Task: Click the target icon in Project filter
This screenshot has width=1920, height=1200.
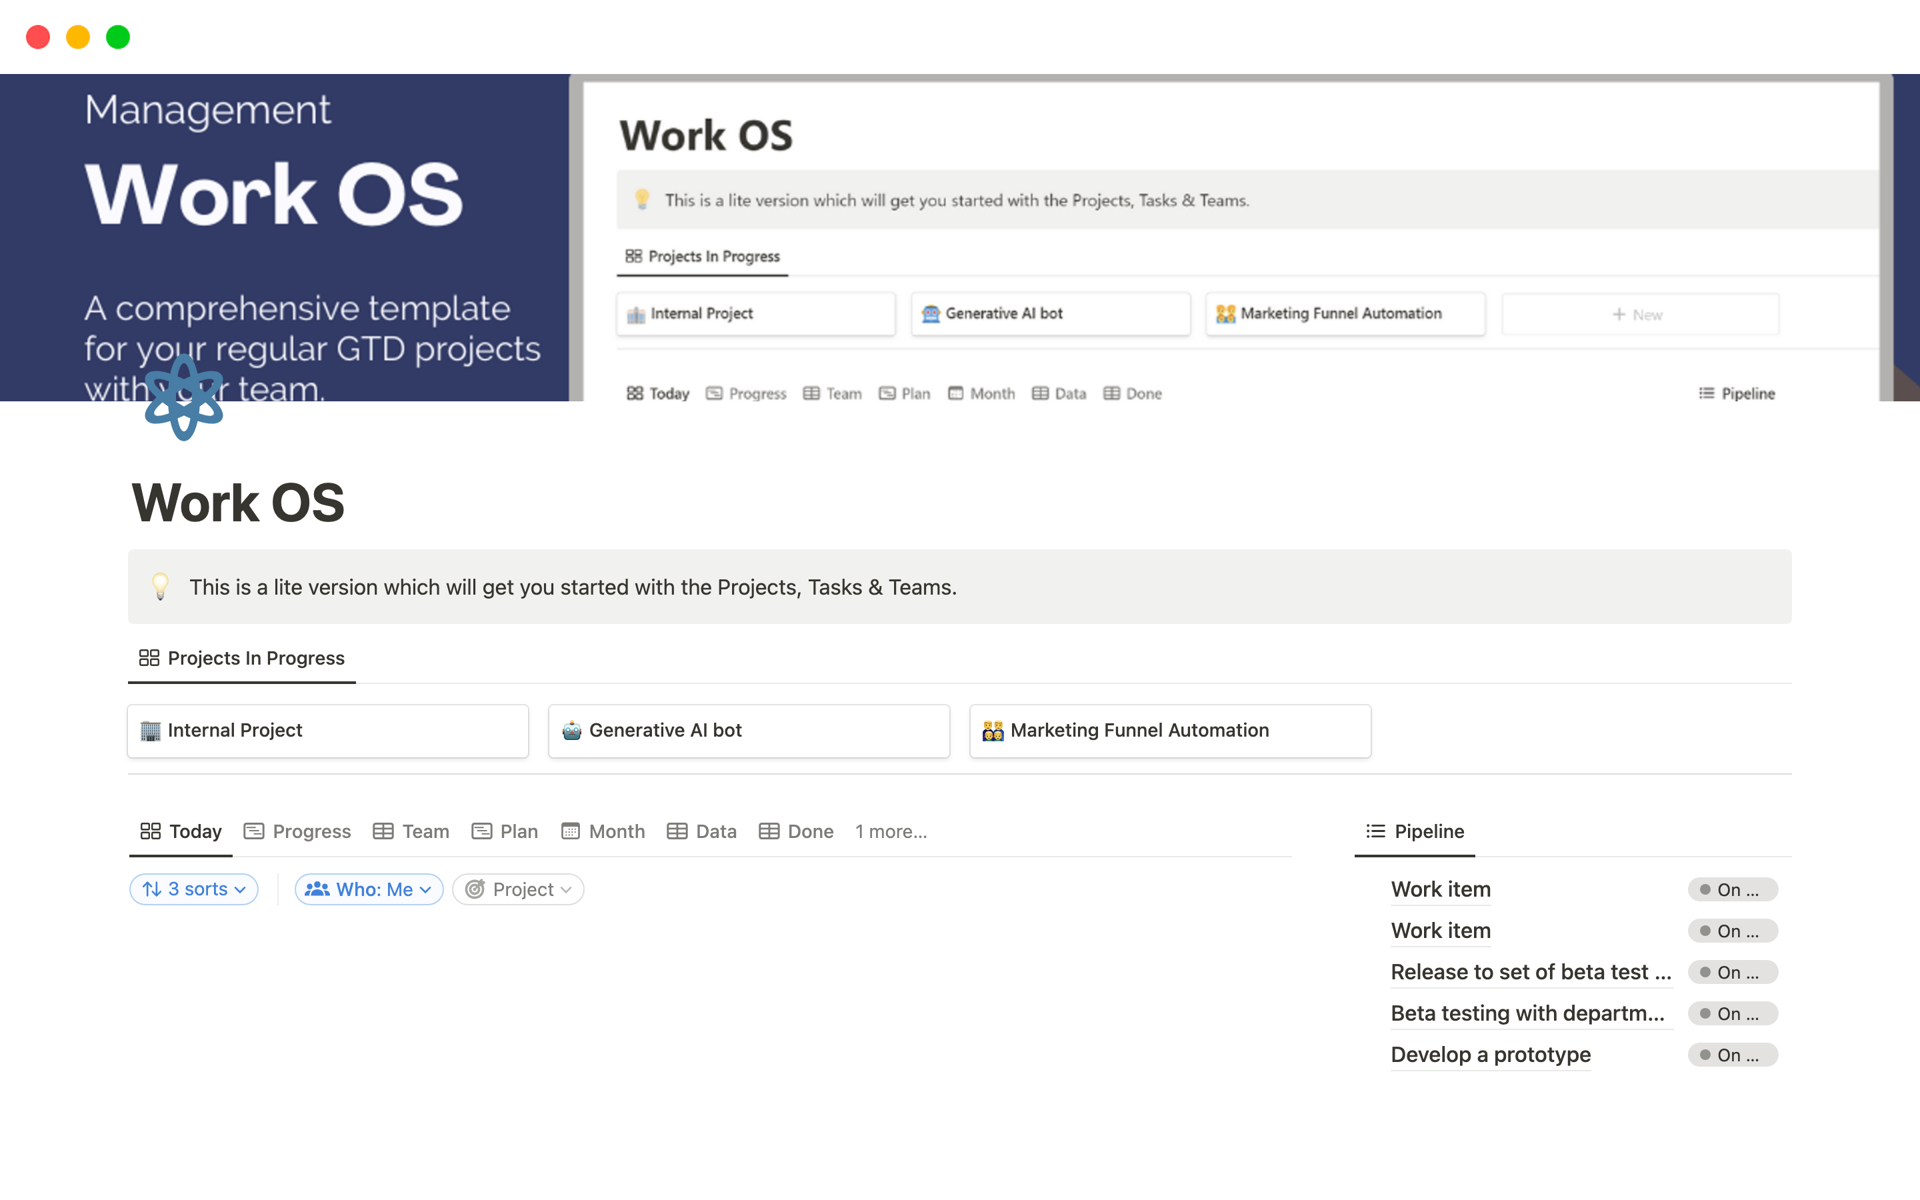Action: coord(475,889)
